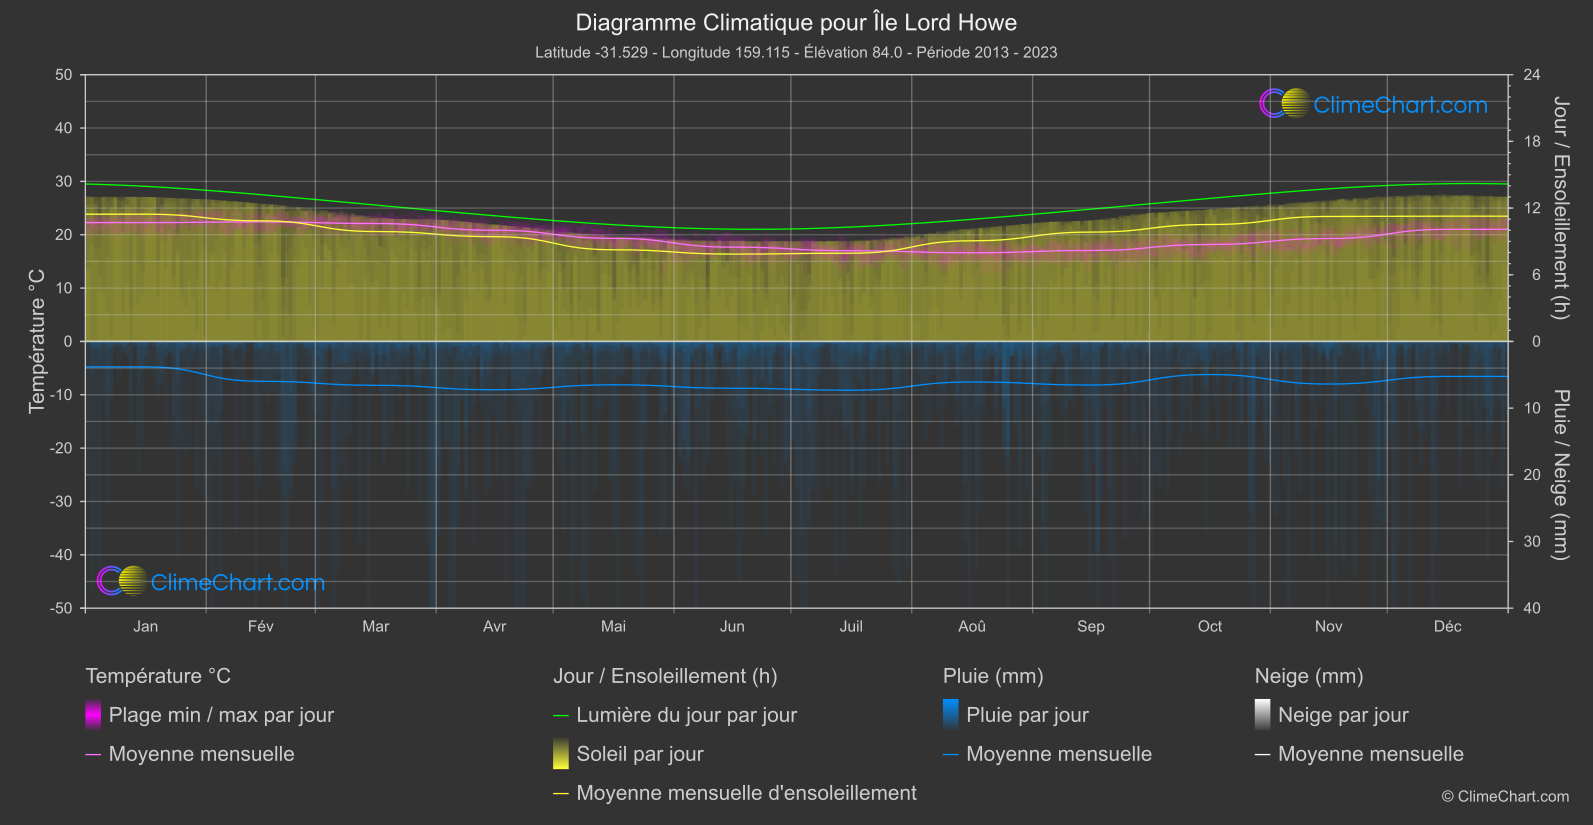The height and width of the screenshot is (825, 1593).
Task: Click the blue Pluie par jour swatch
Action: (x=951, y=715)
